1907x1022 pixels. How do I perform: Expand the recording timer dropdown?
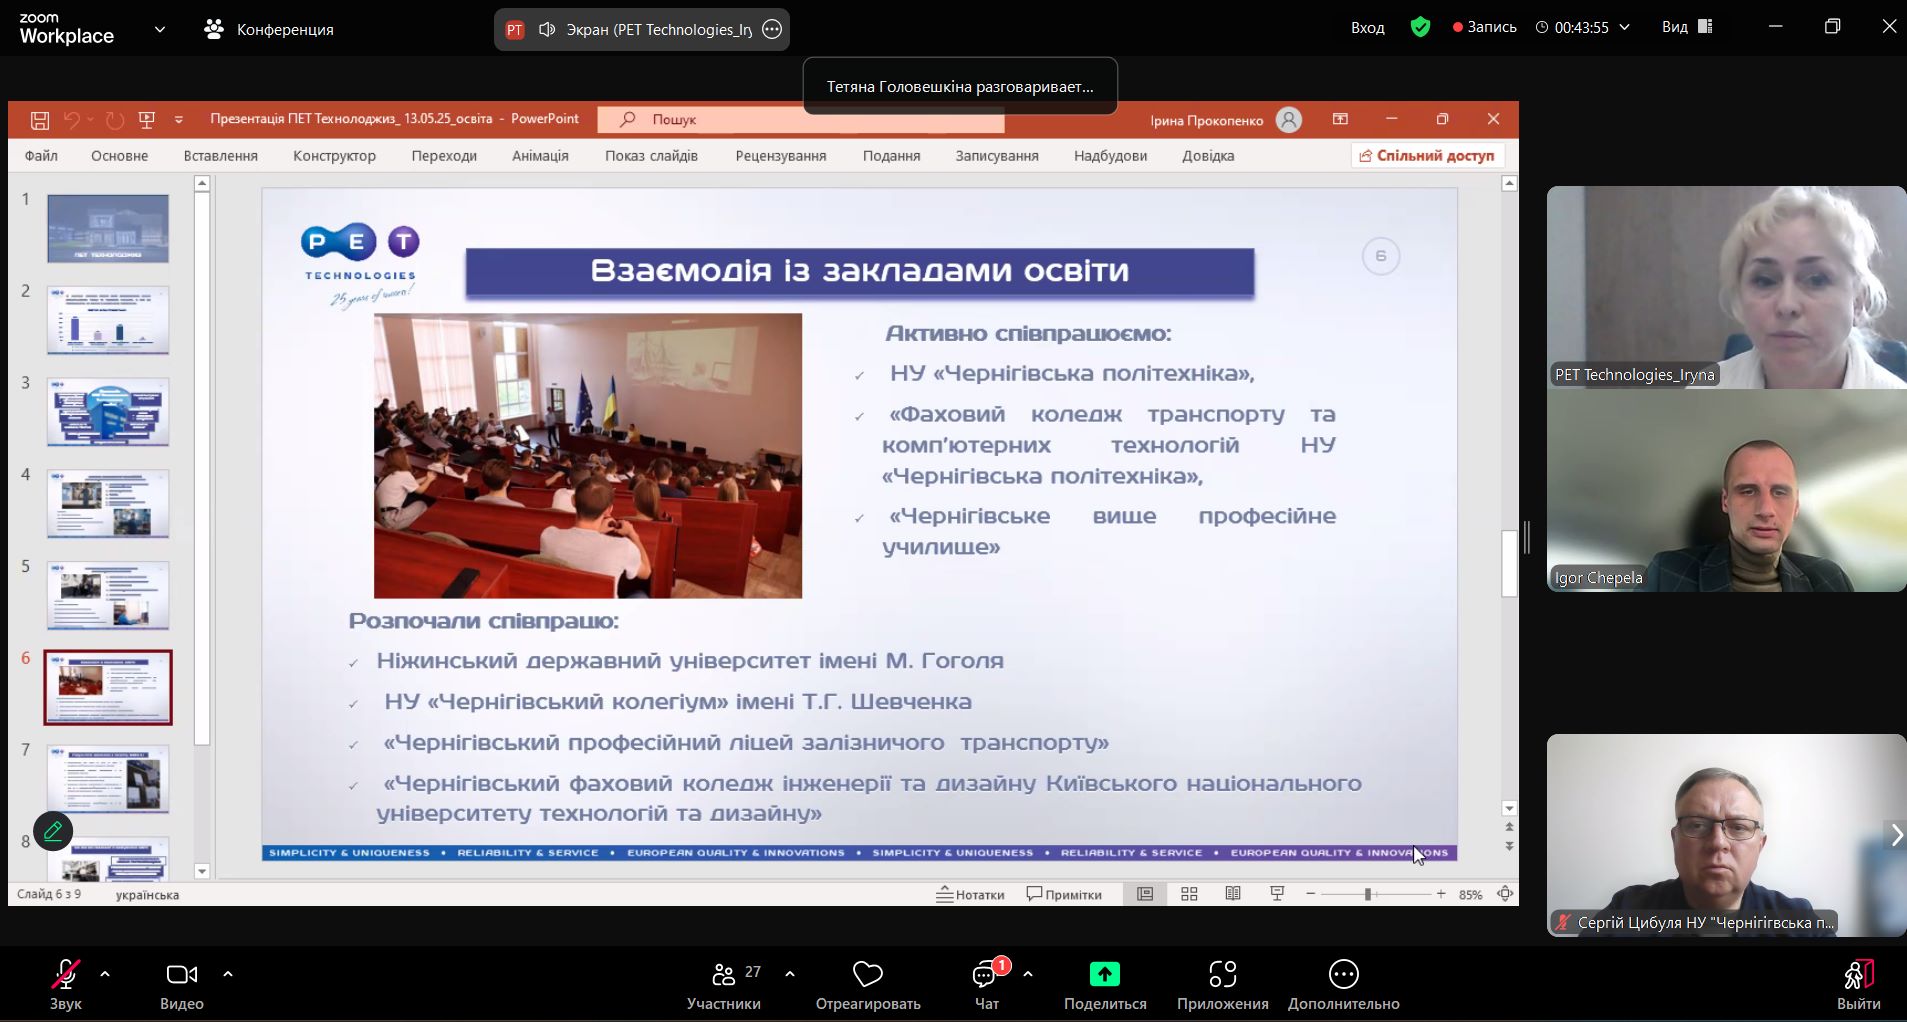1624,27
